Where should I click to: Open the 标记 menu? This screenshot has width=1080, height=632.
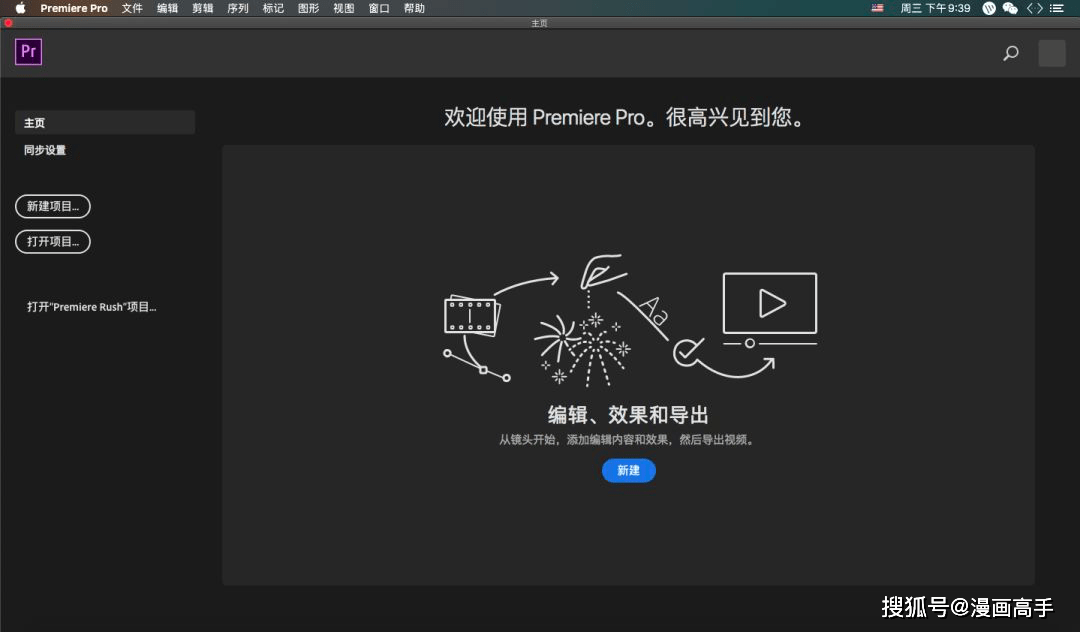pyautogui.click(x=273, y=8)
